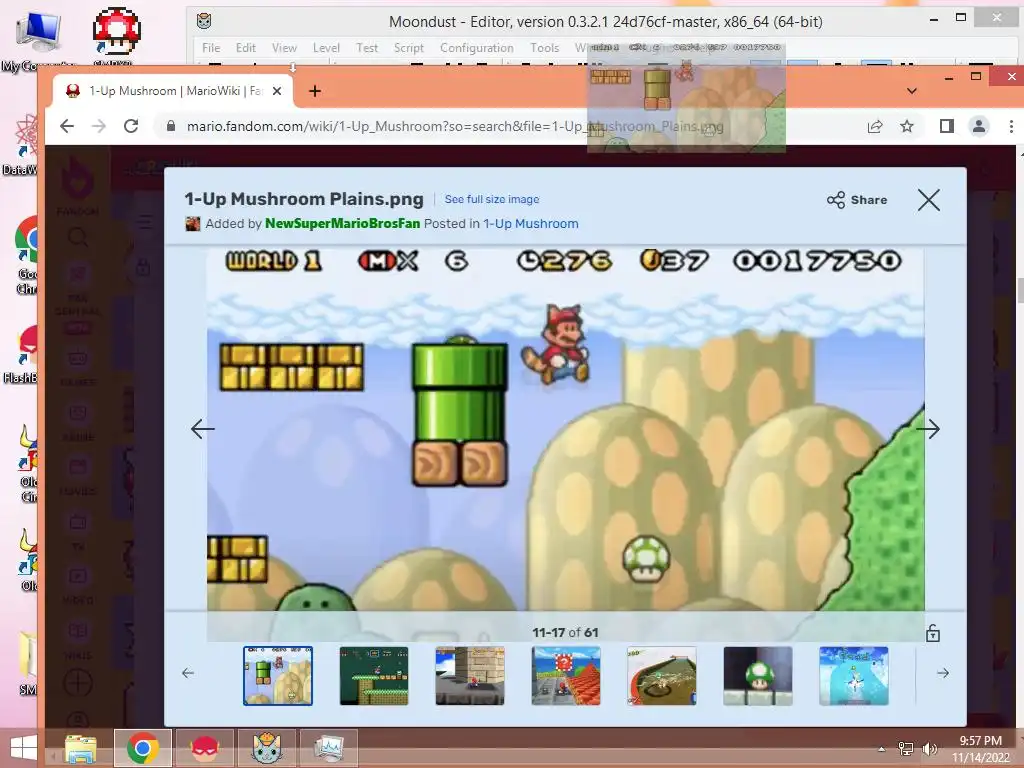1024x768 pixels.
Task: Select the green mushroom closeup thumbnail
Action: [x=758, y=676]
